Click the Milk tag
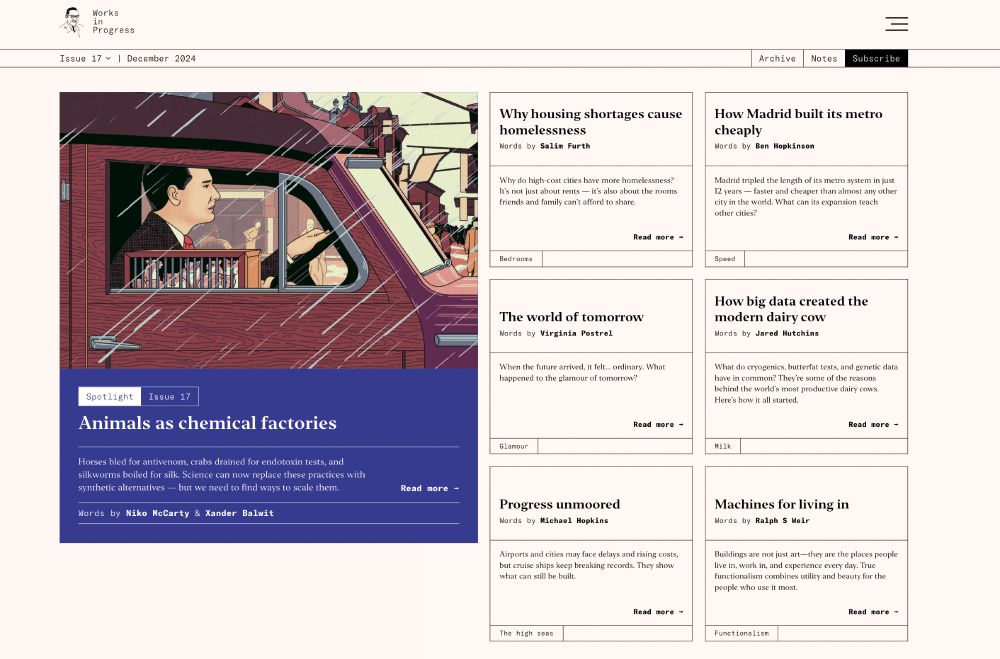The image size is (1000, 659). [723, 446]
